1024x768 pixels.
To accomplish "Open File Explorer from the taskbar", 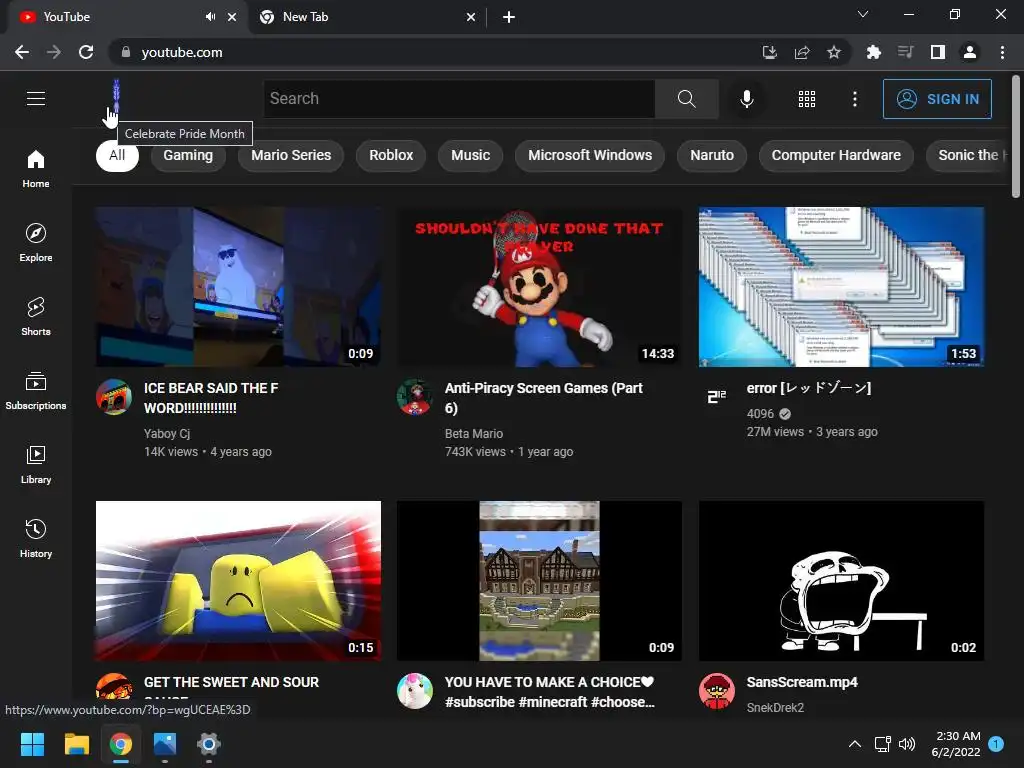I will 76,744.
